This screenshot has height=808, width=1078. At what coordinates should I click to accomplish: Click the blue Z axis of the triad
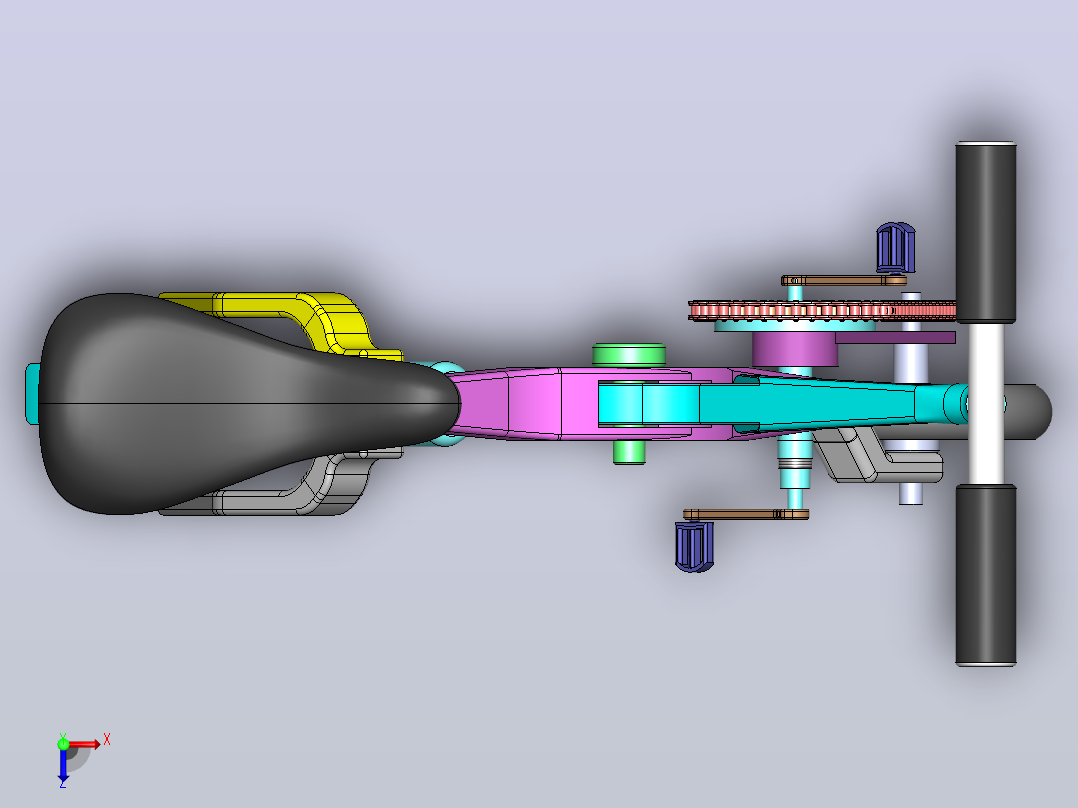tap(63, 765)
